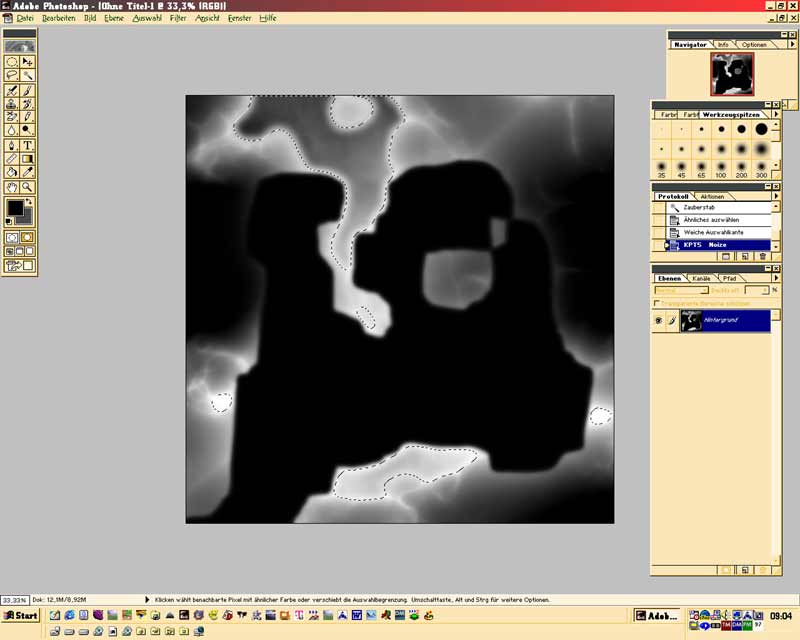Select the Lasso tool
This screenshot has height=640, width=800.
pos(11,75)
